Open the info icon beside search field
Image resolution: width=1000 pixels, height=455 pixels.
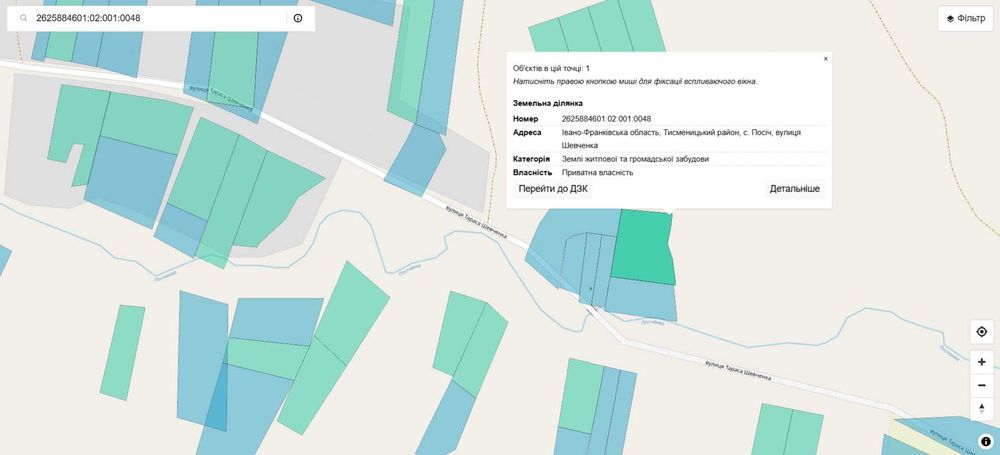click(298, 19)
